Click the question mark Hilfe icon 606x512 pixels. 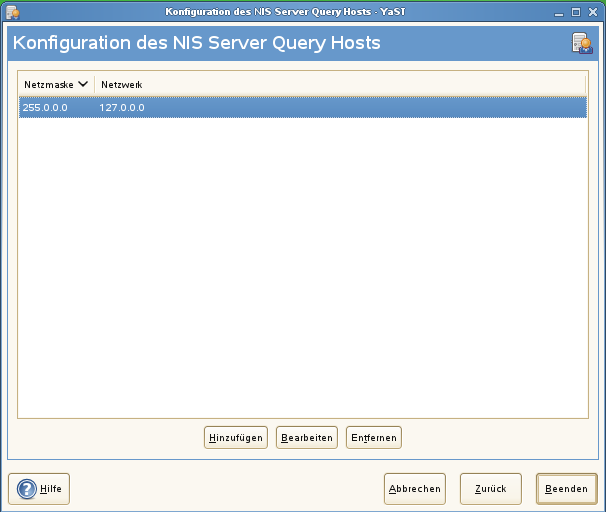click(27, 489)
